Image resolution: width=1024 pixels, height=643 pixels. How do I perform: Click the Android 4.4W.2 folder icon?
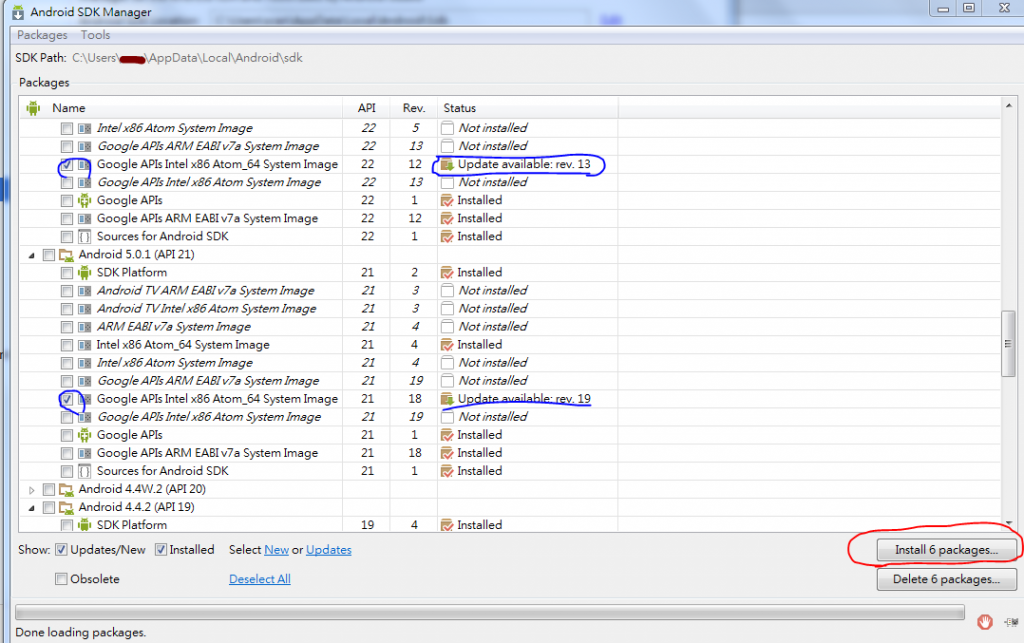pos(66,489)
